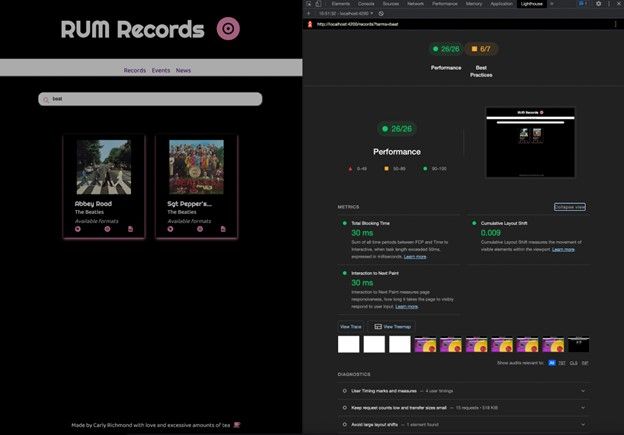
Task: Switch to the Sources tab
Action: 391,4
